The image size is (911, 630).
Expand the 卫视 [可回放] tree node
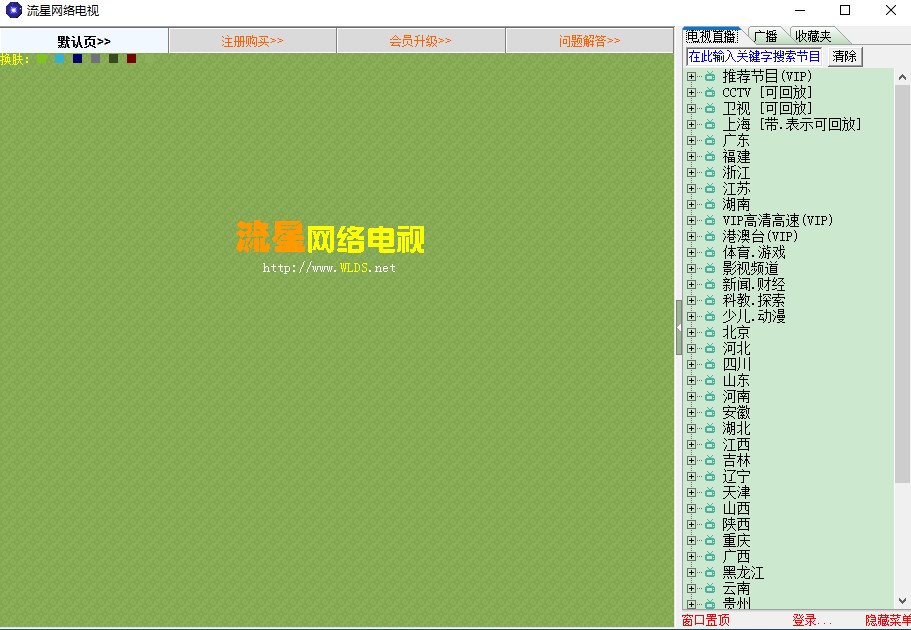691,109
